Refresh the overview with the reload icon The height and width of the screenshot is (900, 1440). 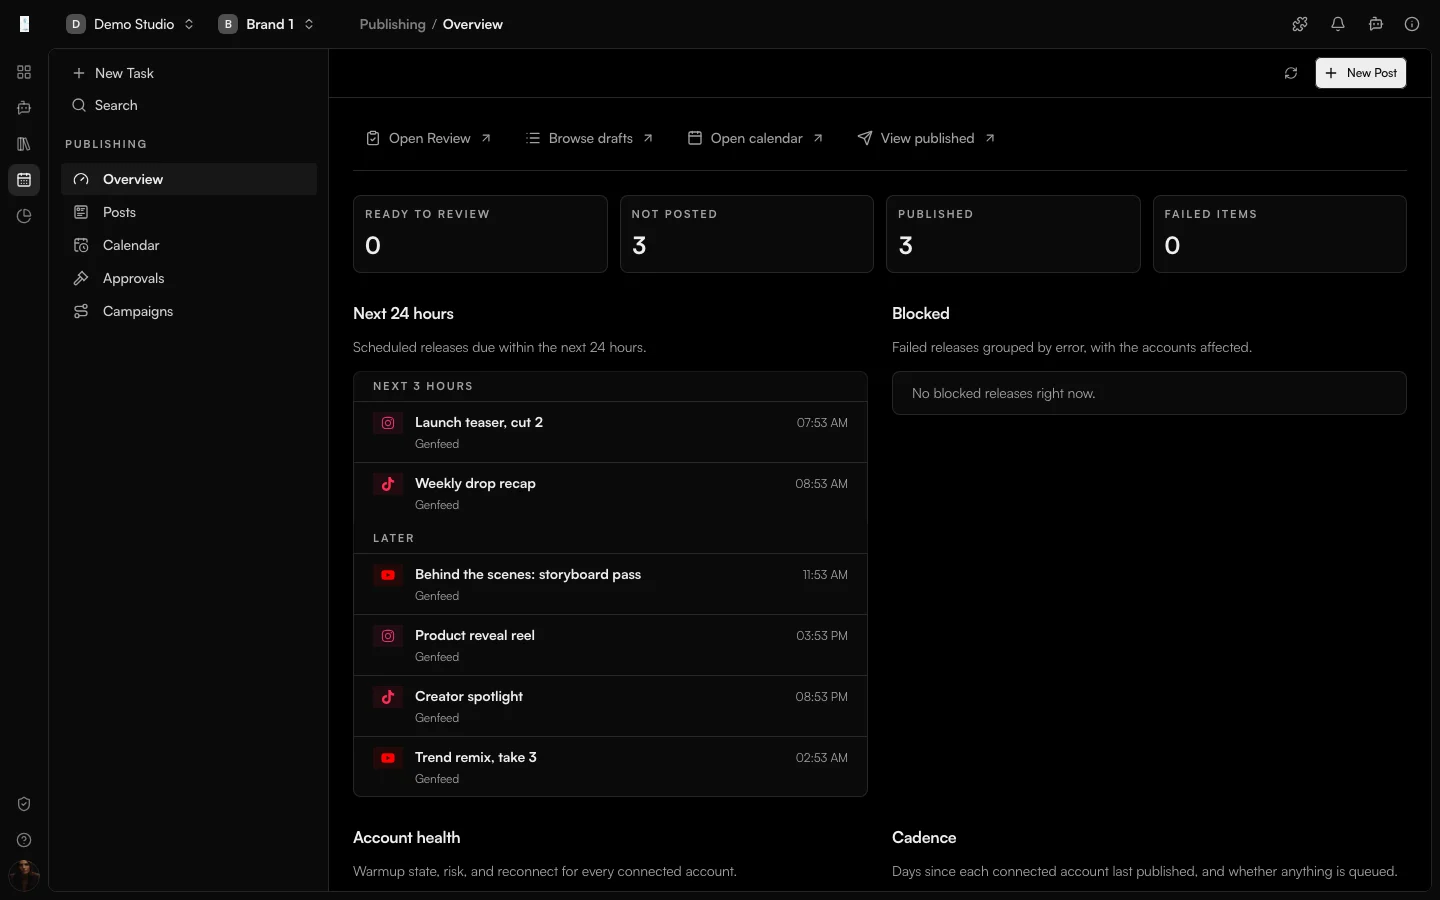click(1291, 73)
